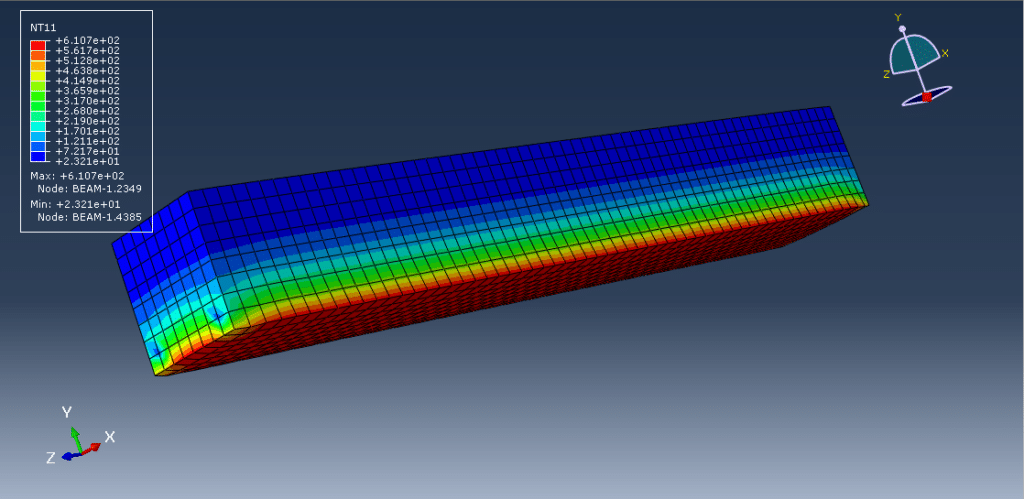Click the Z label on the 3D compass
Image resolution: width=1024 pixels, height=499 pixels.
point(886,73)
